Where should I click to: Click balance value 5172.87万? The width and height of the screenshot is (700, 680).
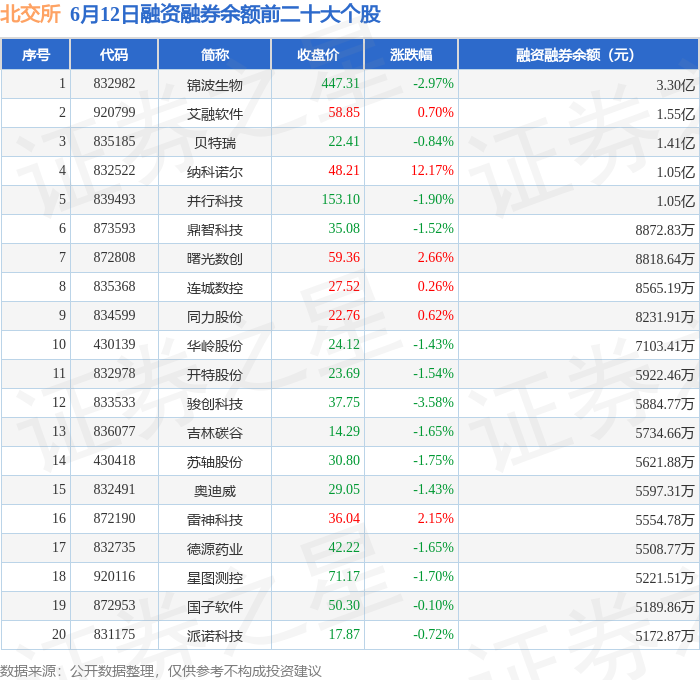click(665, 636)
